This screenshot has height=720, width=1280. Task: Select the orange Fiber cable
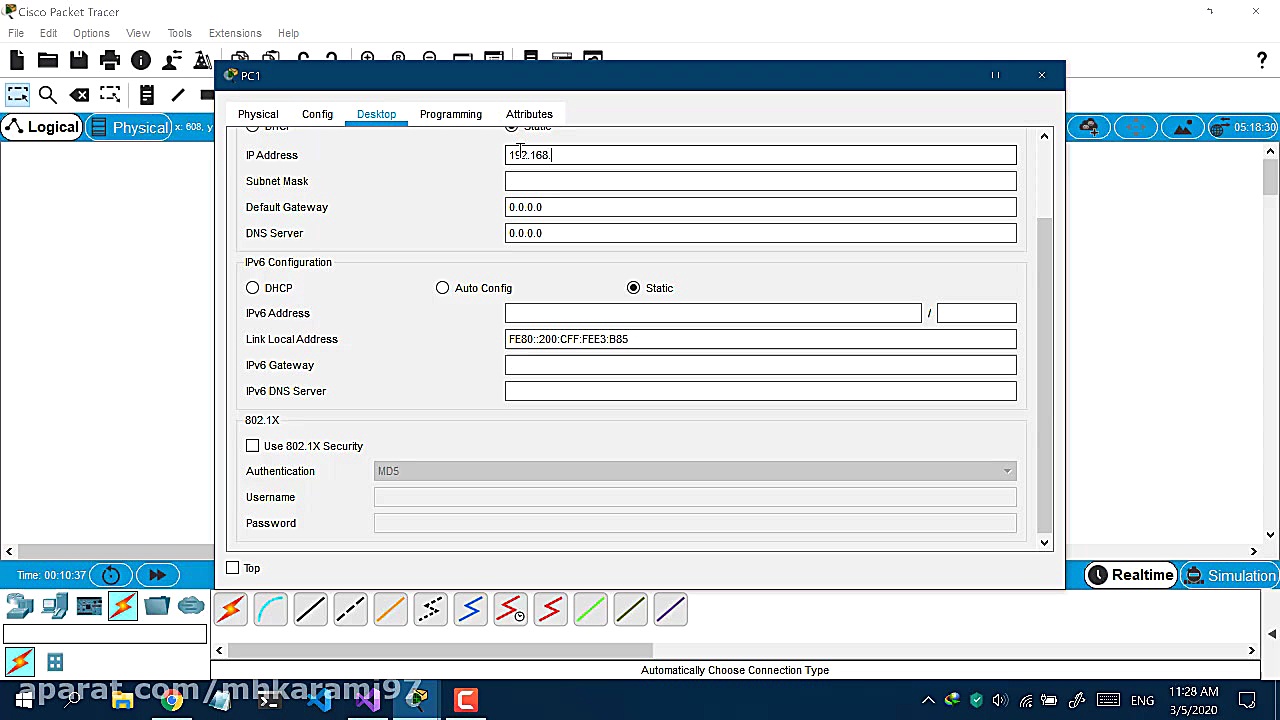(390, 609)
